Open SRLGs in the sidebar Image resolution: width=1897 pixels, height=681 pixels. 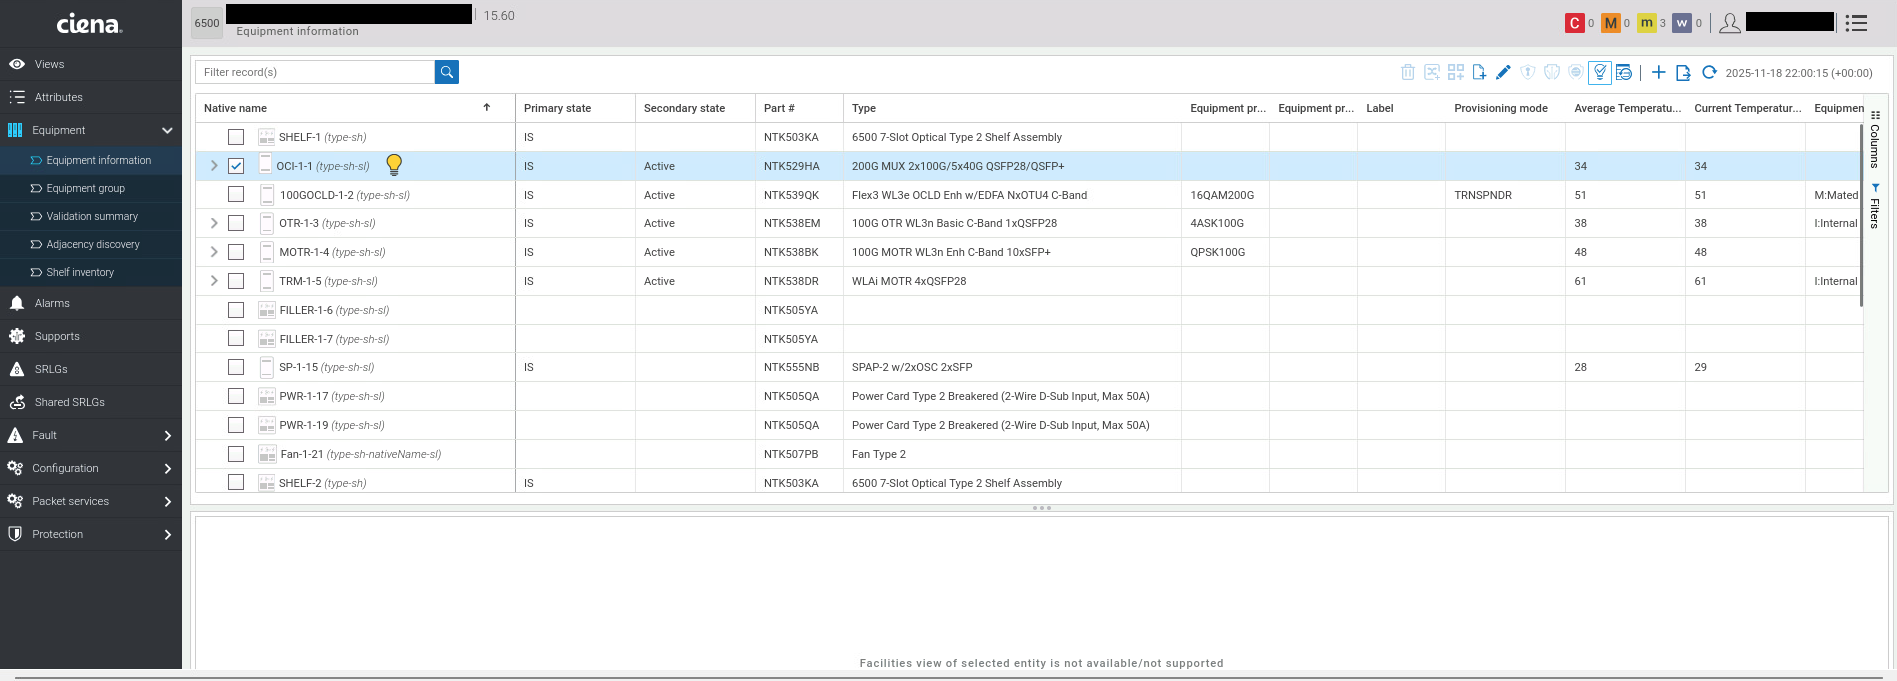[91, 369]
